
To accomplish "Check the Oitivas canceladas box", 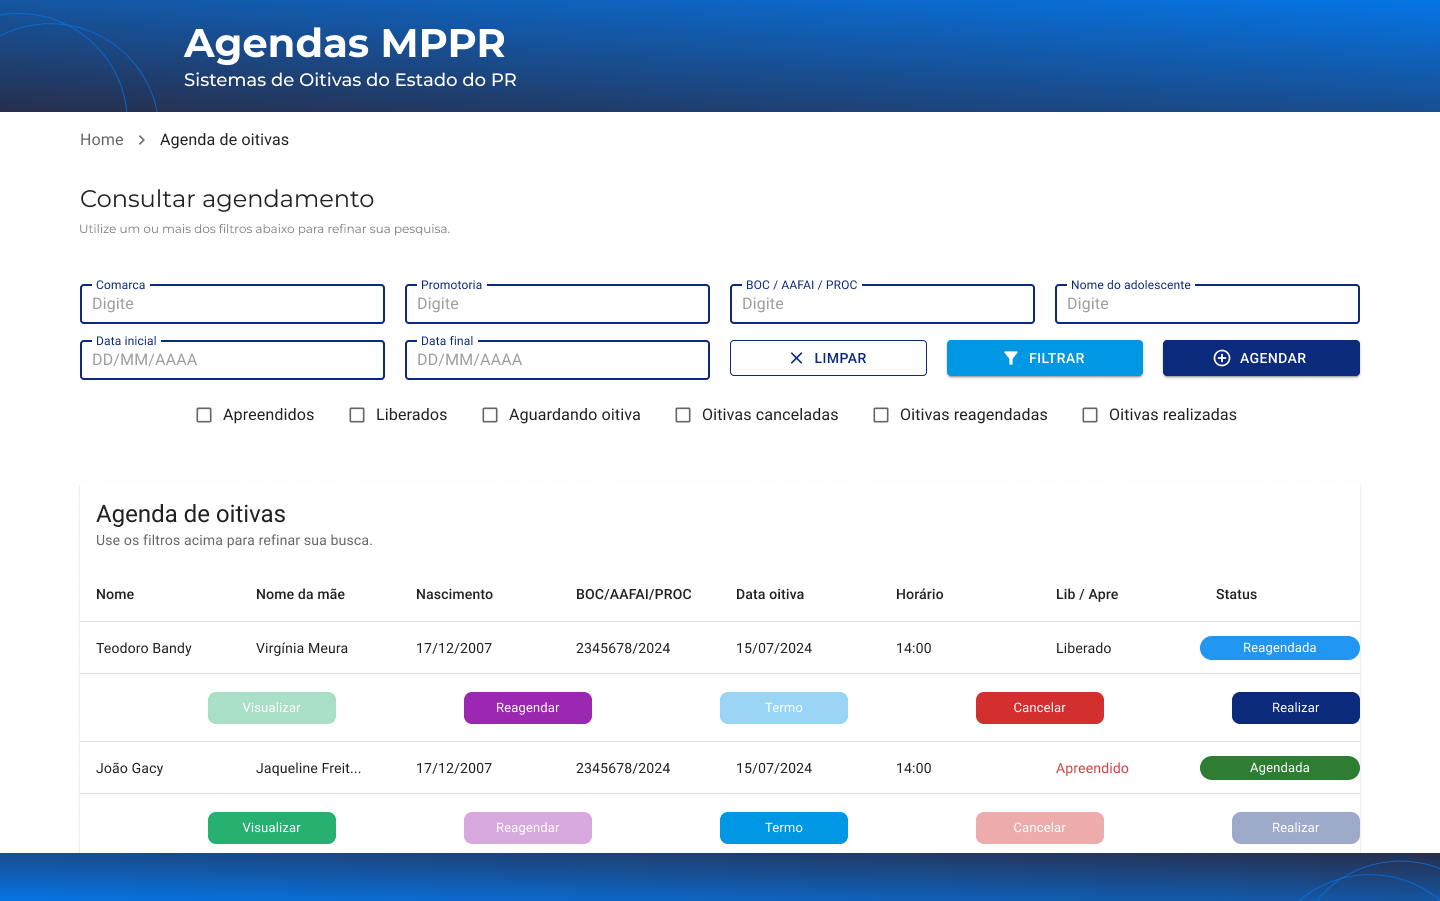I will [683, 415].
